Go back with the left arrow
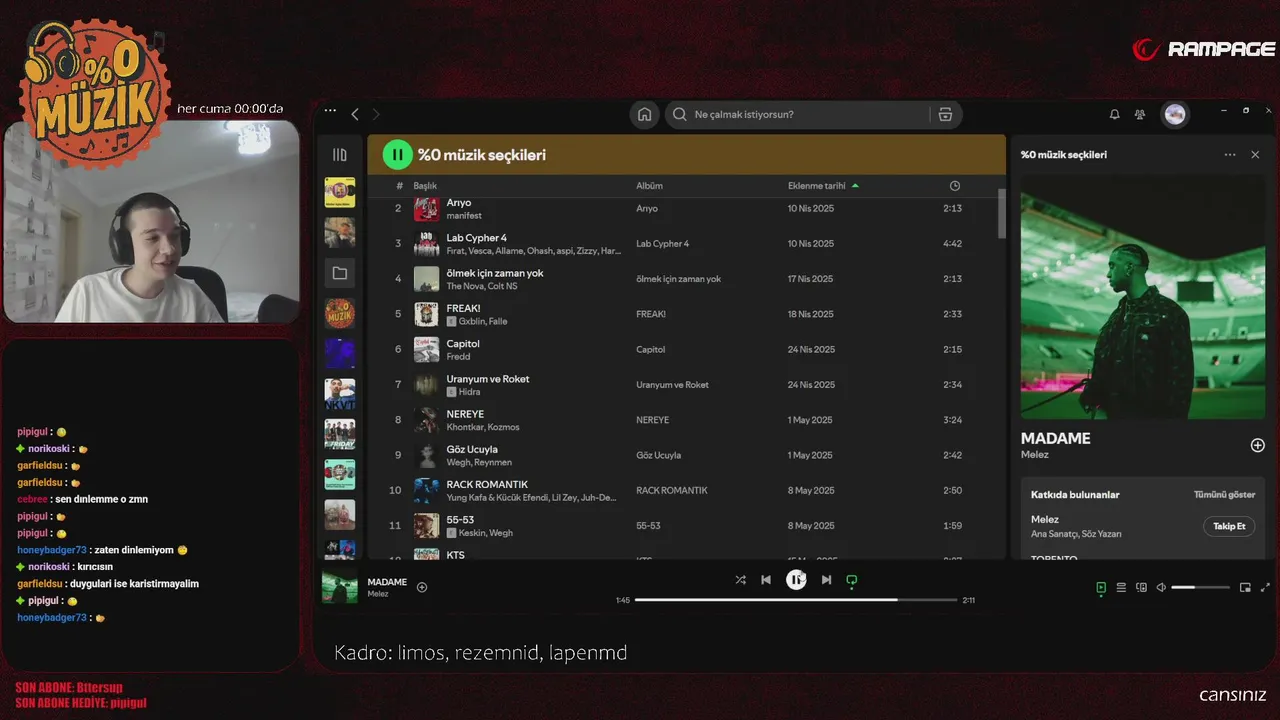Viewport: 1280px width, 720px height. point(355,114)
